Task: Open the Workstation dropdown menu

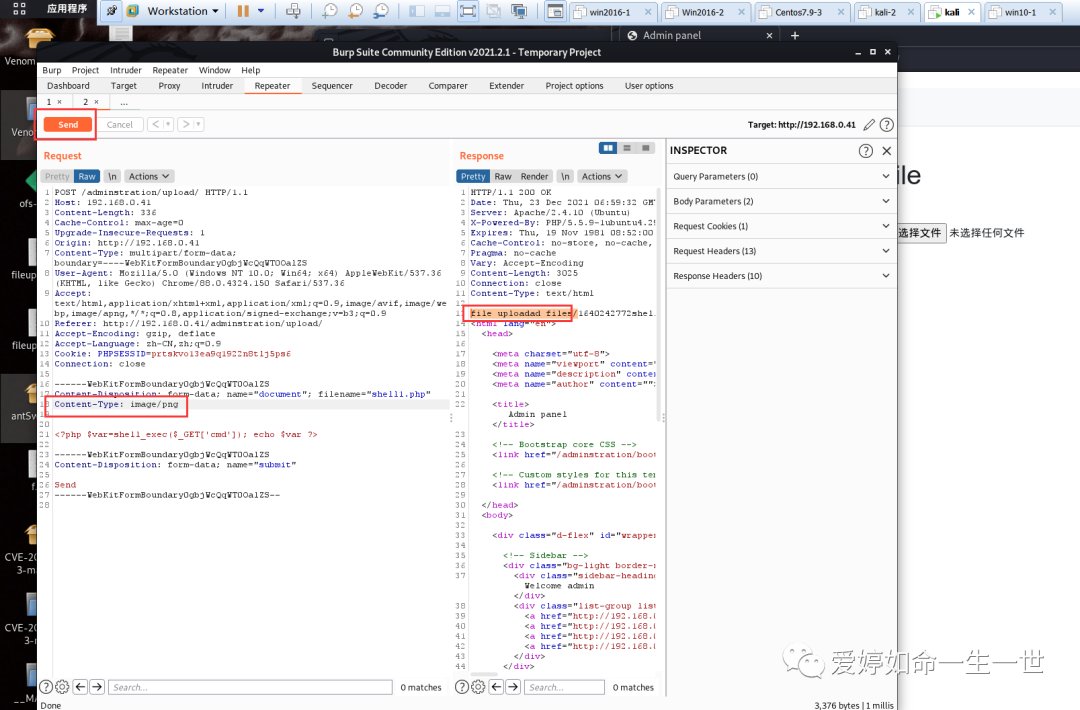Action: [x=183, y=11]
